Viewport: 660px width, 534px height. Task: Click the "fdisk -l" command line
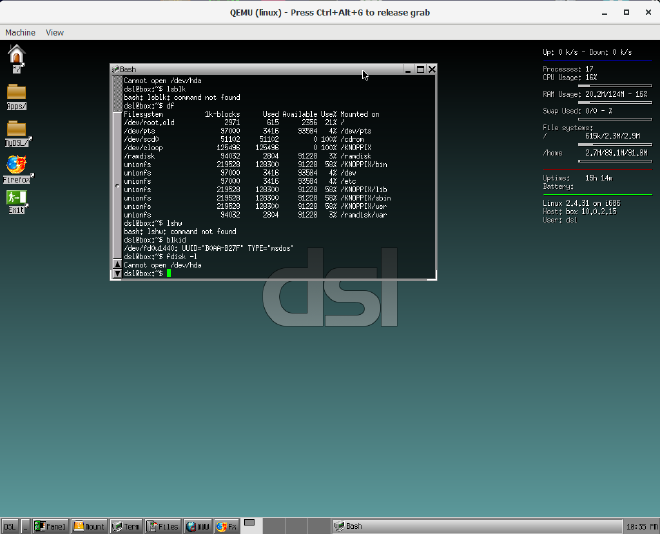click(160, 257)
